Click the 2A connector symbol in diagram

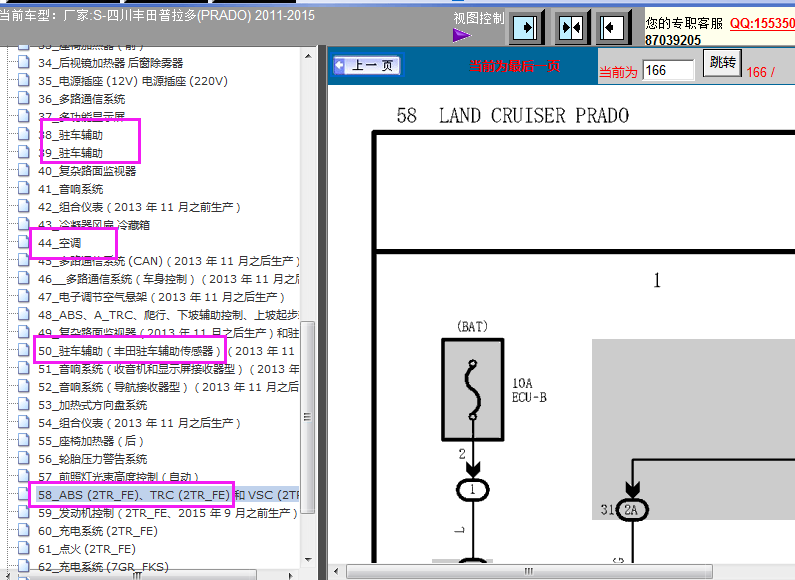tap(632, 510)
